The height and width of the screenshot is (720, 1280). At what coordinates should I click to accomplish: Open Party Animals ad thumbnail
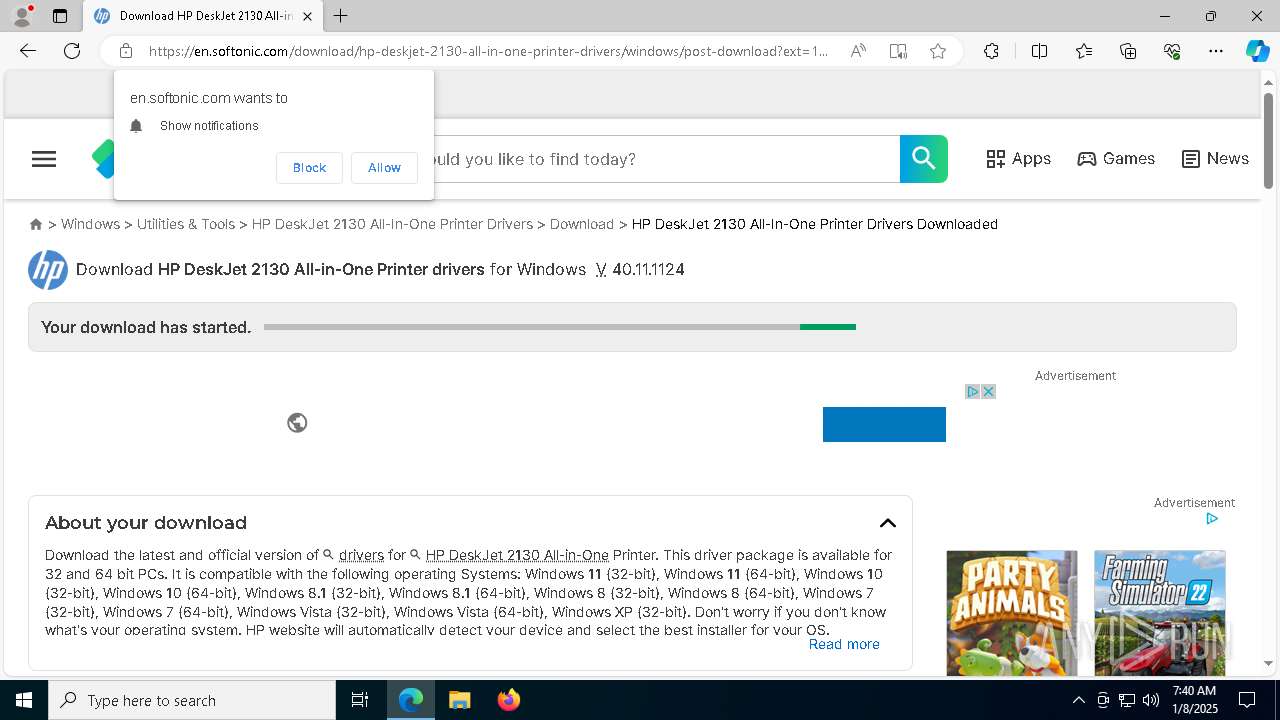(1012, 613)
